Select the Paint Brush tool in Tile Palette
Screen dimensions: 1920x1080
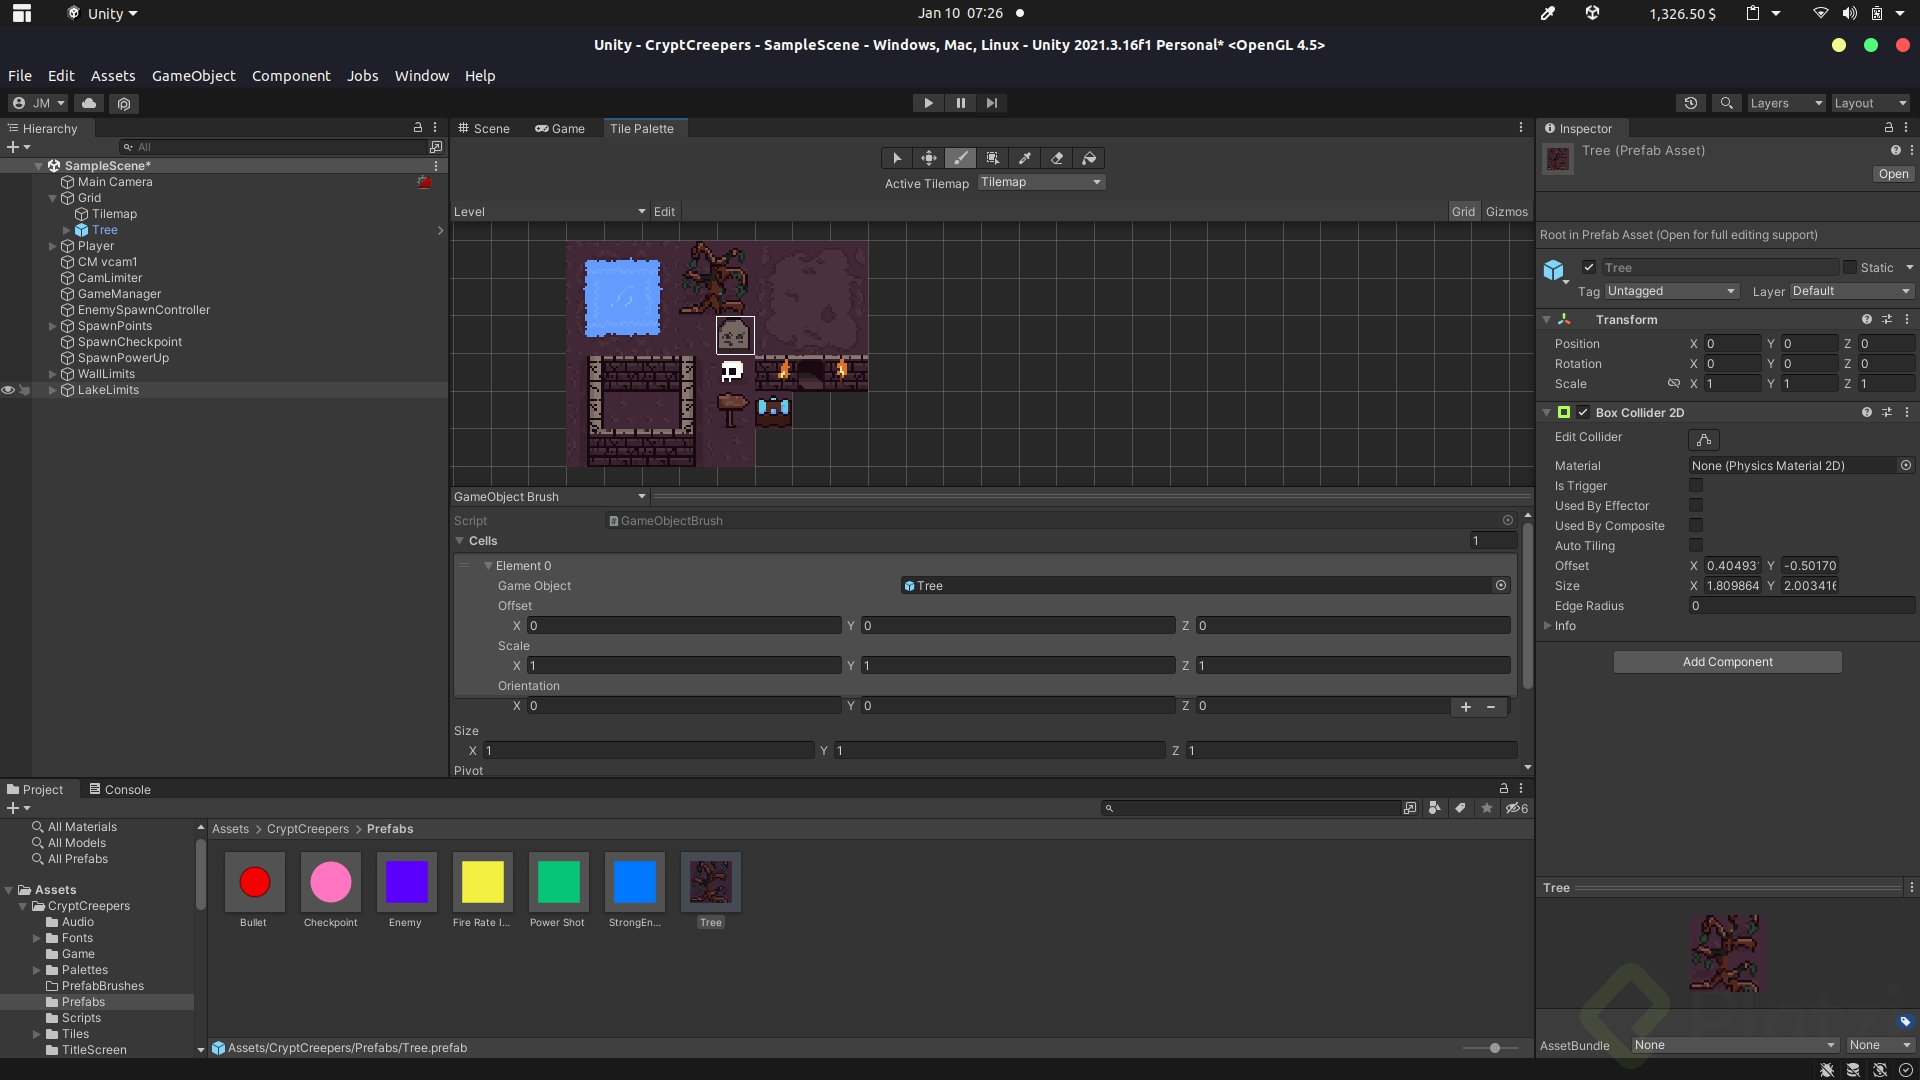(961, 158)
